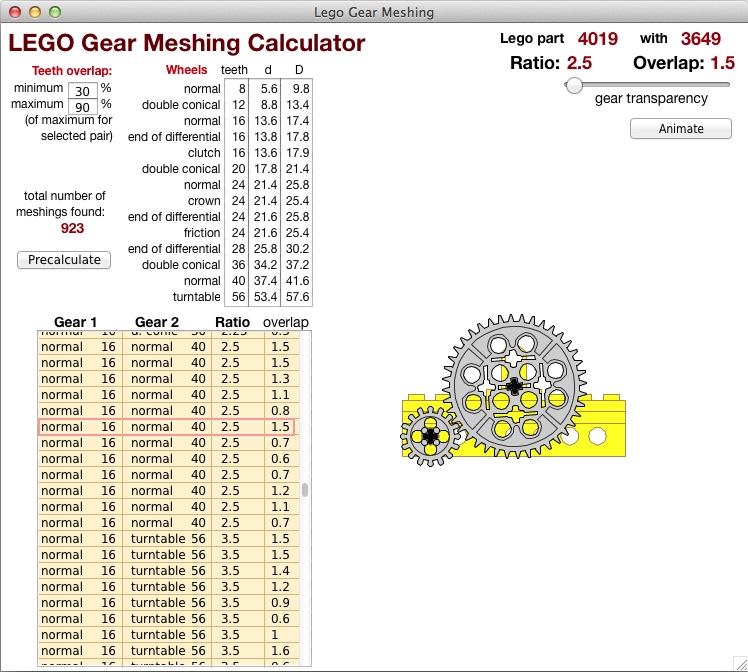Click the end of differential 28 teeth row
This screenshot has width=748, height=672.
pyautogui.click(x=219, y=249)
